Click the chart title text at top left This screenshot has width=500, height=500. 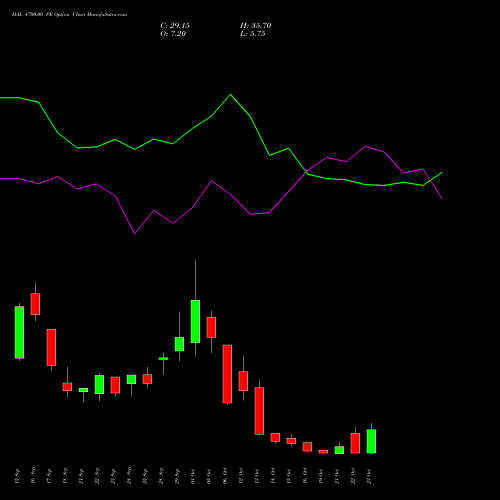click(x=69, y=15)
